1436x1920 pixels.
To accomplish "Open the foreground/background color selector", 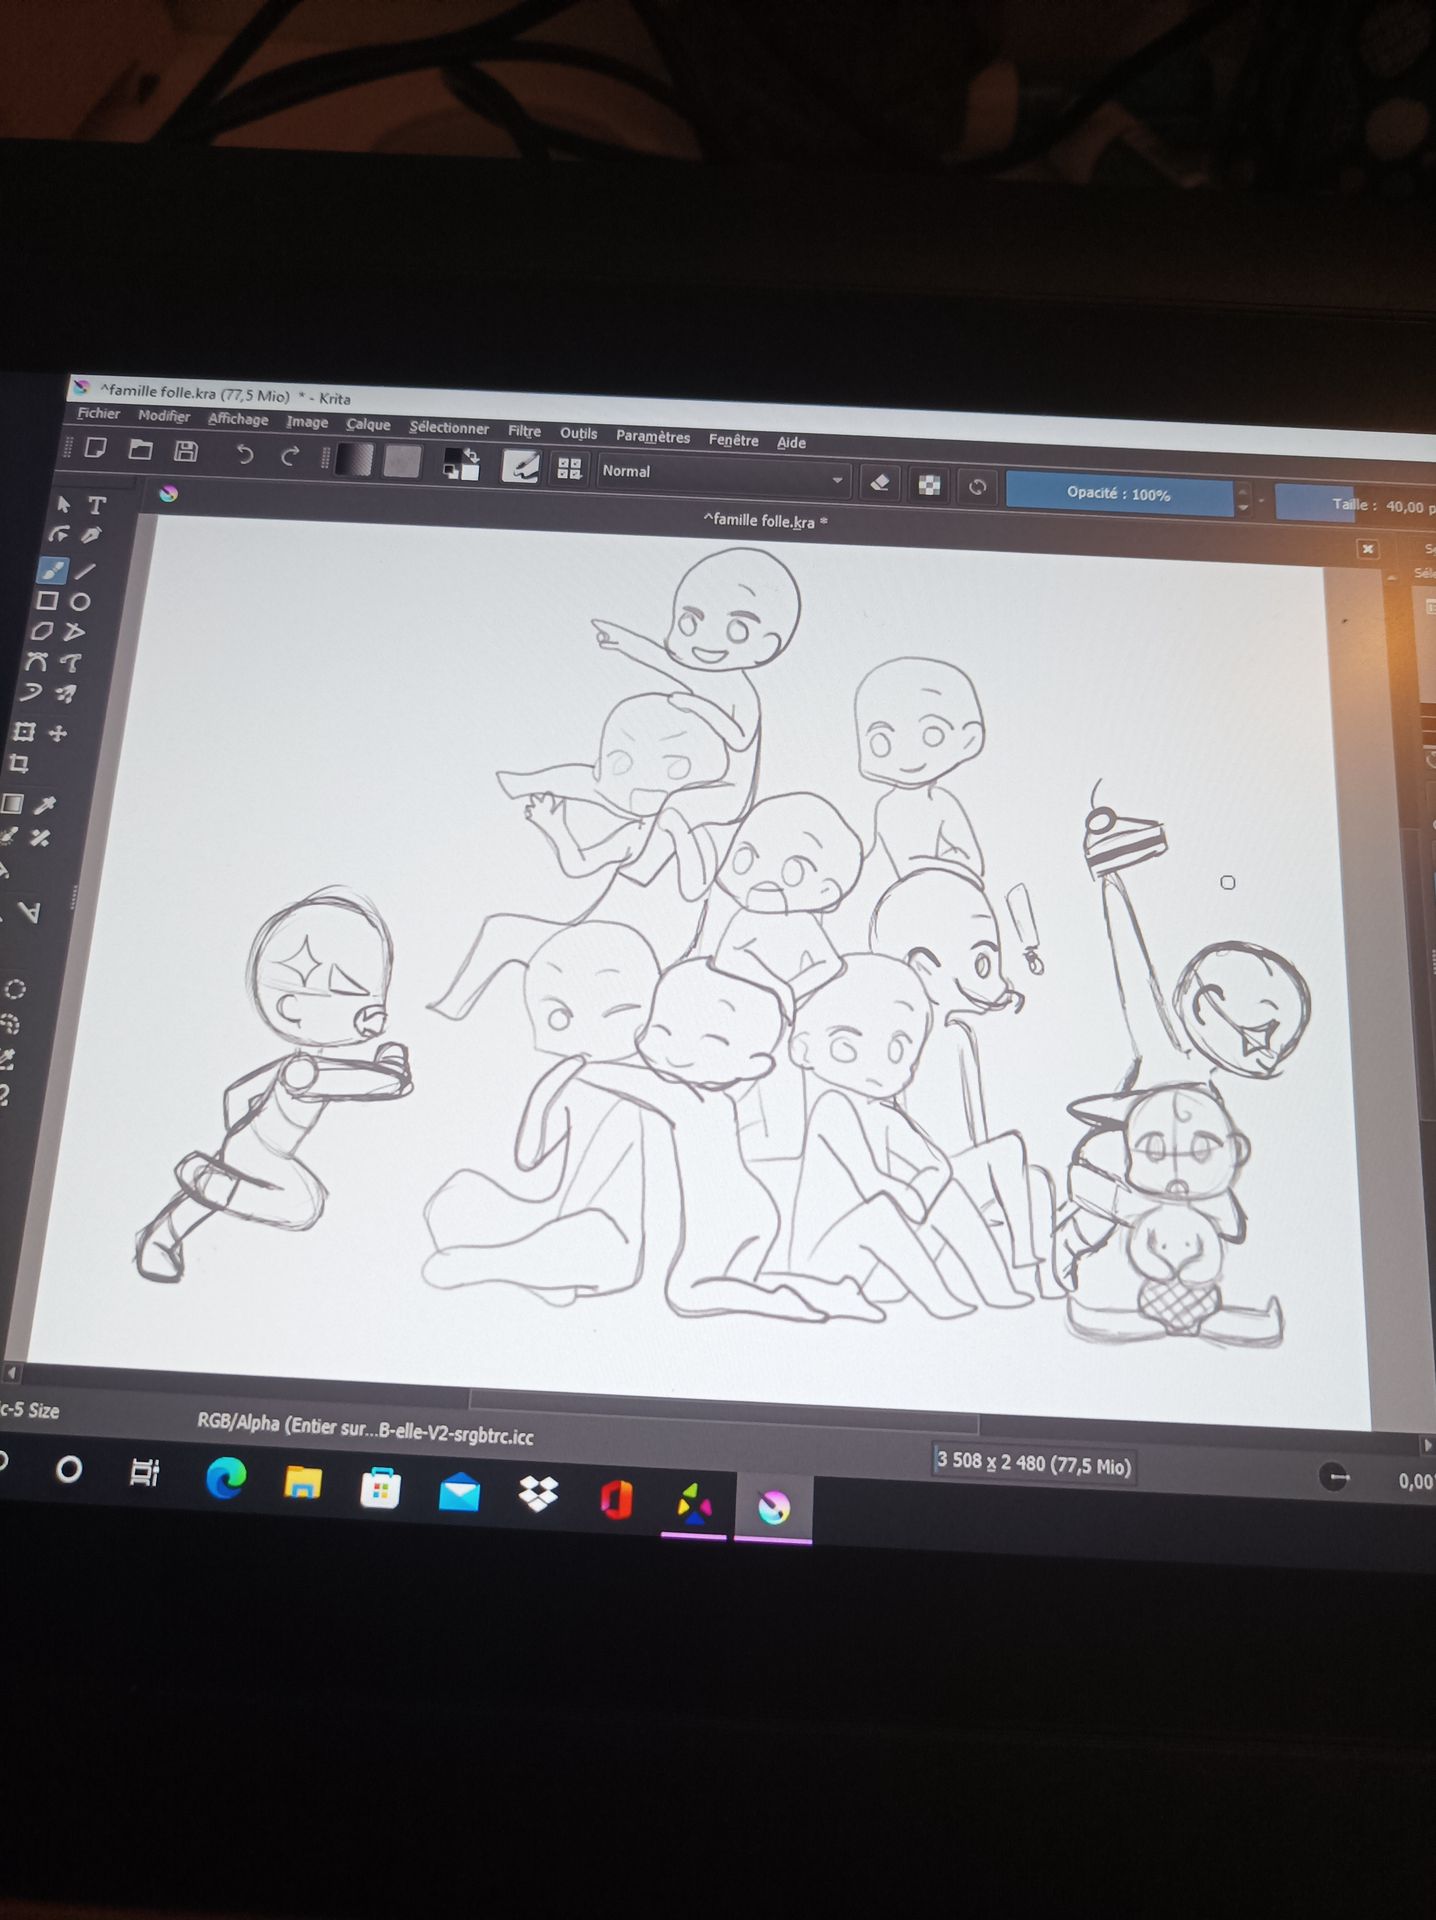I will click(462, 464).
